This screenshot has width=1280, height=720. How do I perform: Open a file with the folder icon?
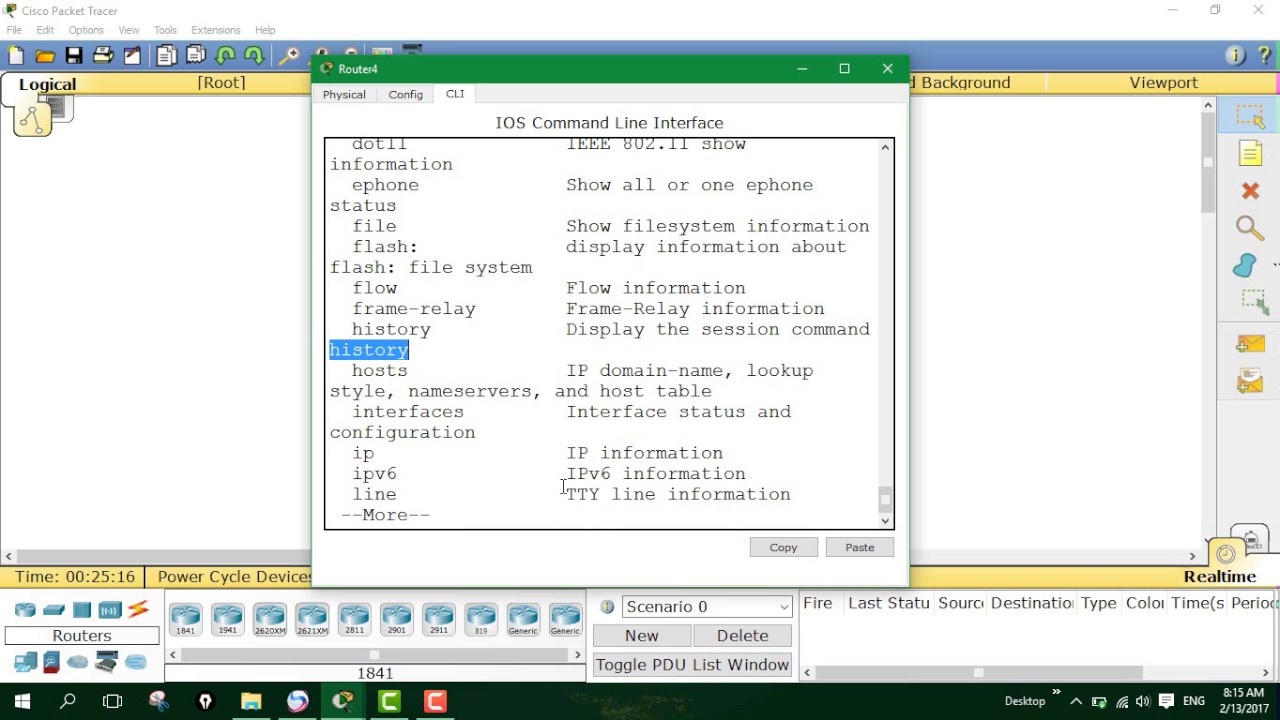pyautogui.click(x=45, y=56)
